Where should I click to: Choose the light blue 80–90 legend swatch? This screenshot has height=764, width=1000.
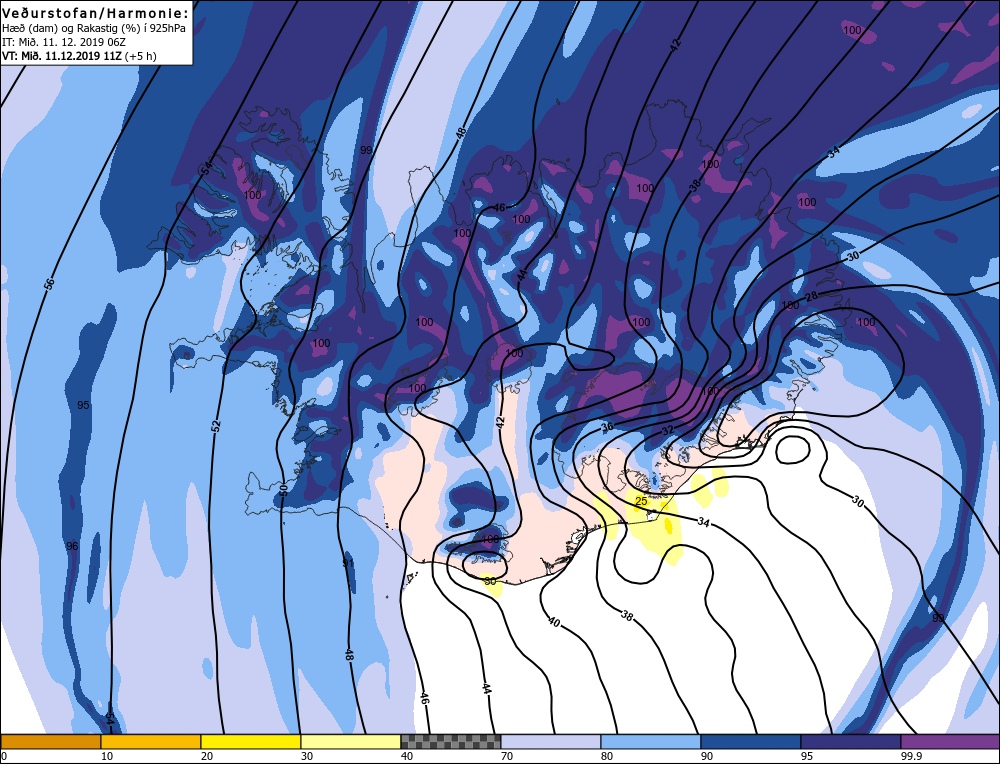pyautogui.click(x=651, y=741)
